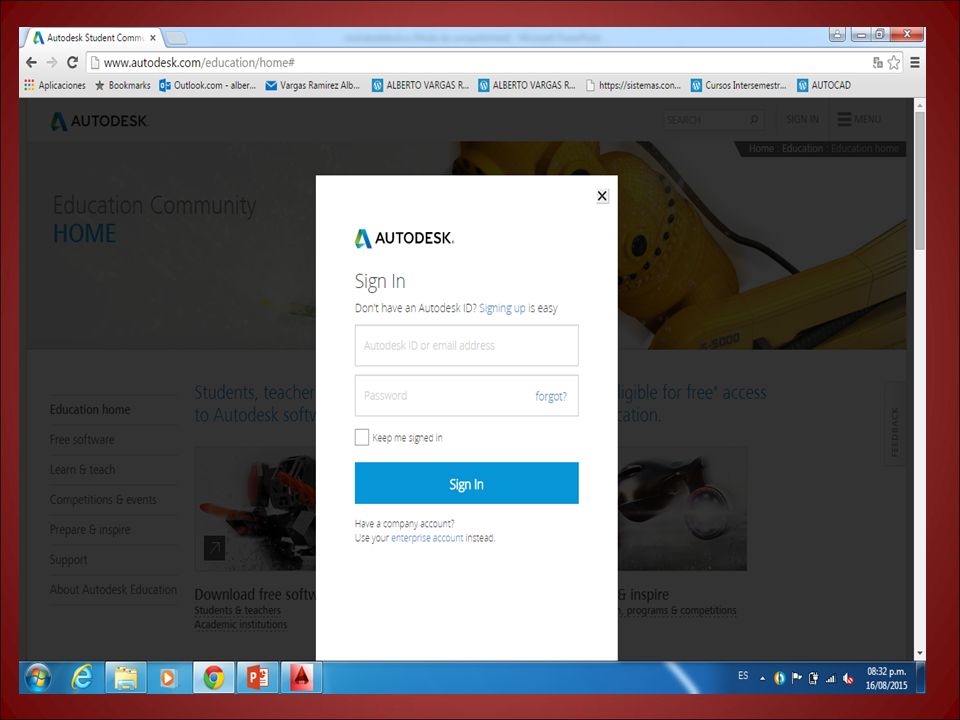Click the scrollbar down arrow
This screenshot has height=720, width=960.
919,653
